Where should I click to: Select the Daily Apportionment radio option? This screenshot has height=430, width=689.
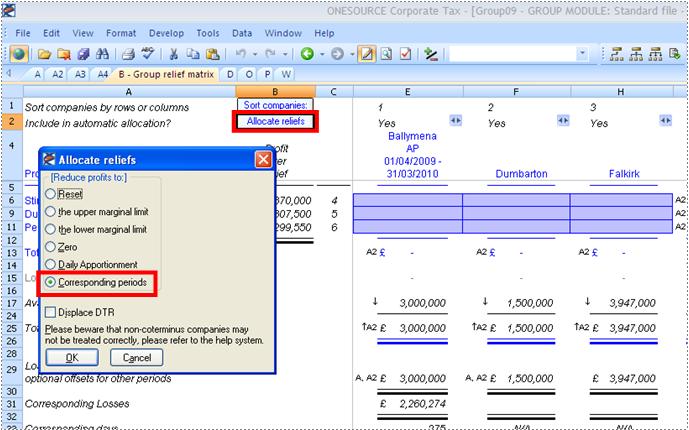(x=50, y=265)
